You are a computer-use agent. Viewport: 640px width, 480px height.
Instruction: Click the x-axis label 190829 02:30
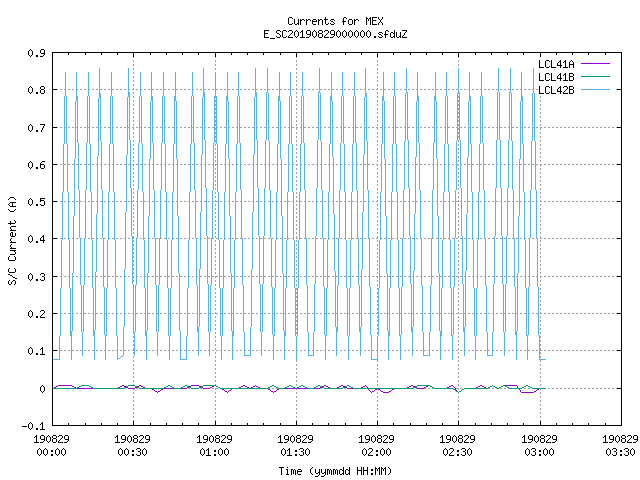pos(458,446)
